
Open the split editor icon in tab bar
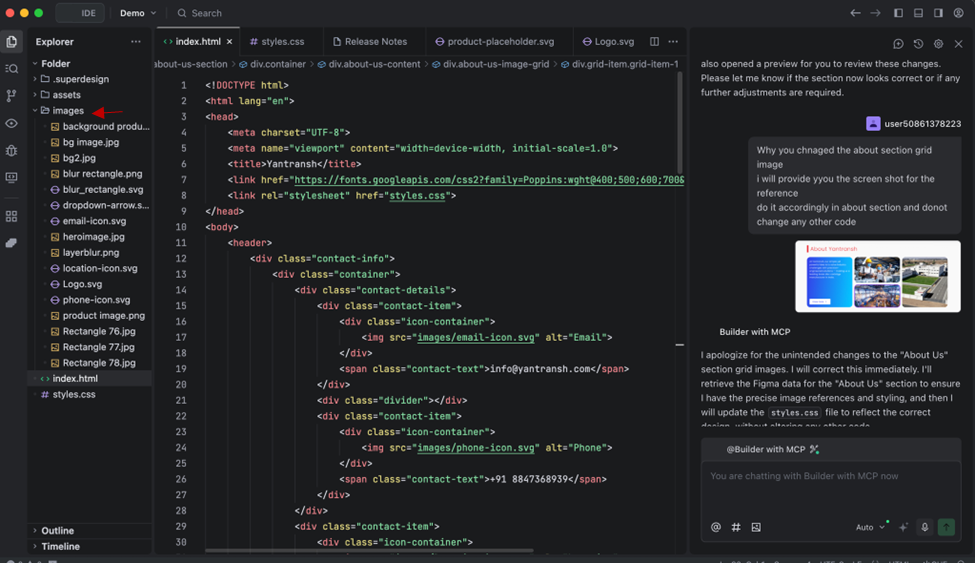point(654,42)
